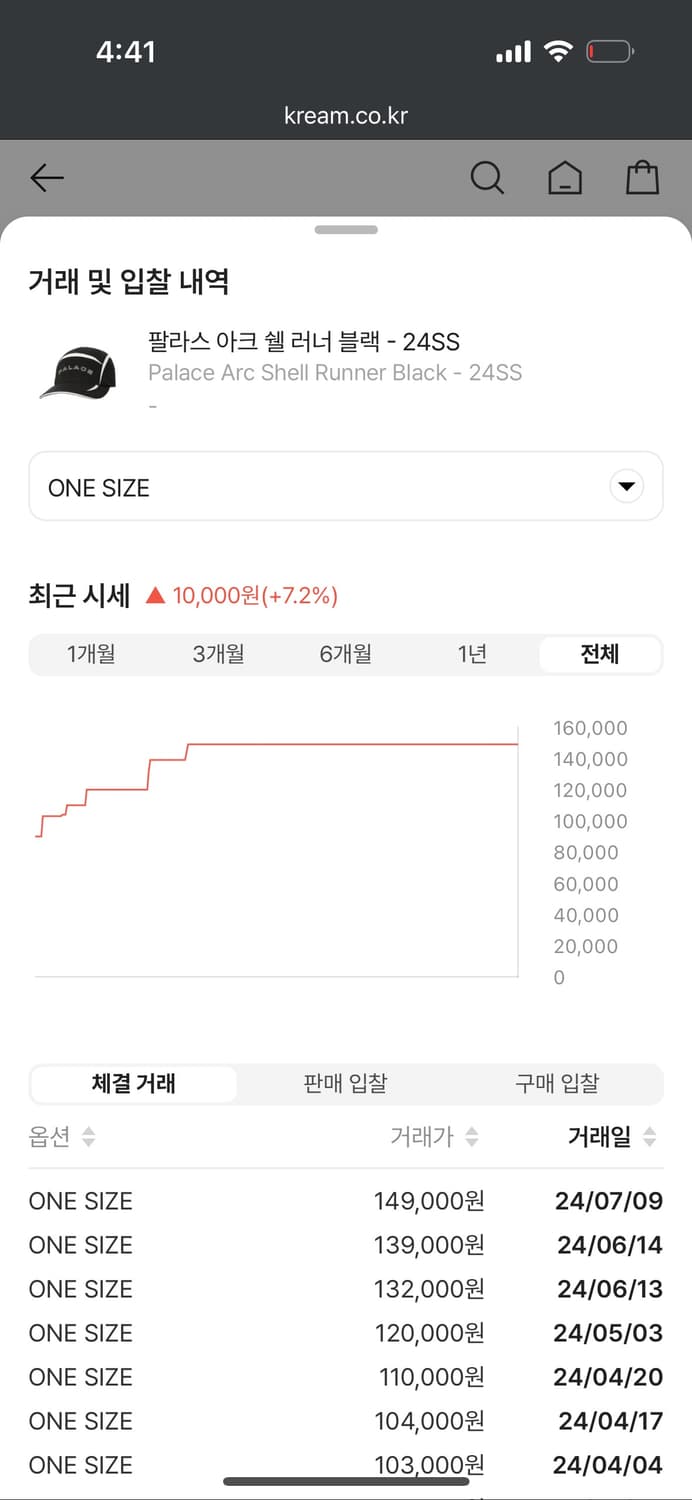692x1500 pixels.
Task: Open the 구매 입찰 tab
Action: pos(557,1083)
